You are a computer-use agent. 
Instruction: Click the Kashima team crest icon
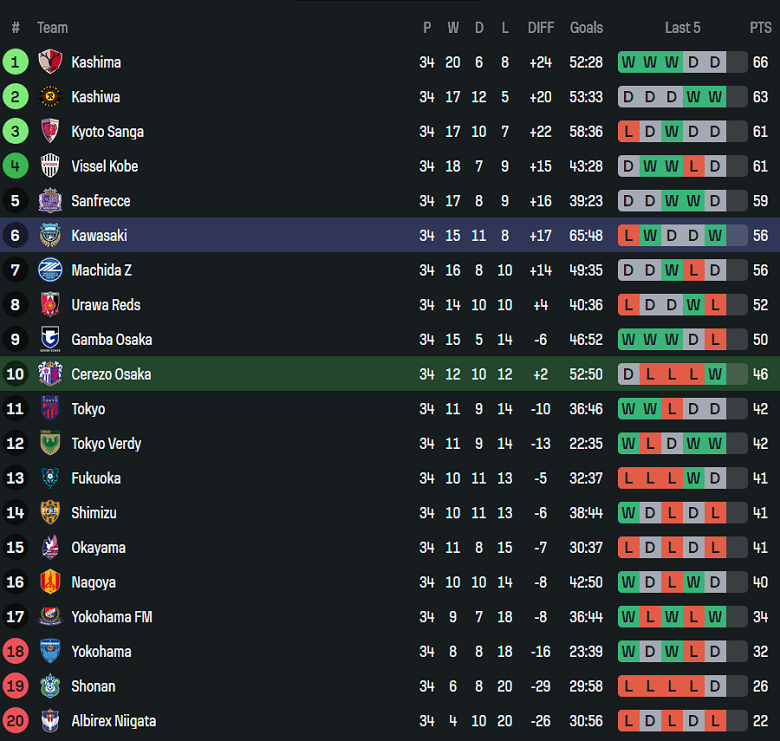[x=50, y=62]
